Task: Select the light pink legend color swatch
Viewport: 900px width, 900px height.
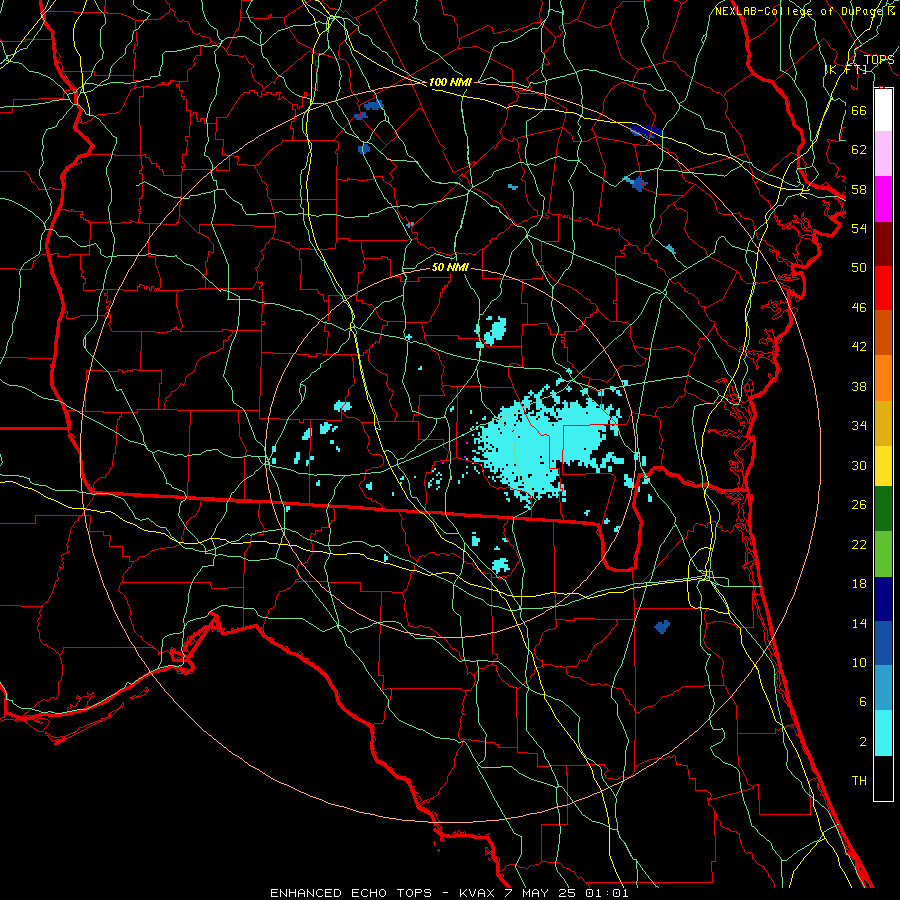Action: [883, 153]
